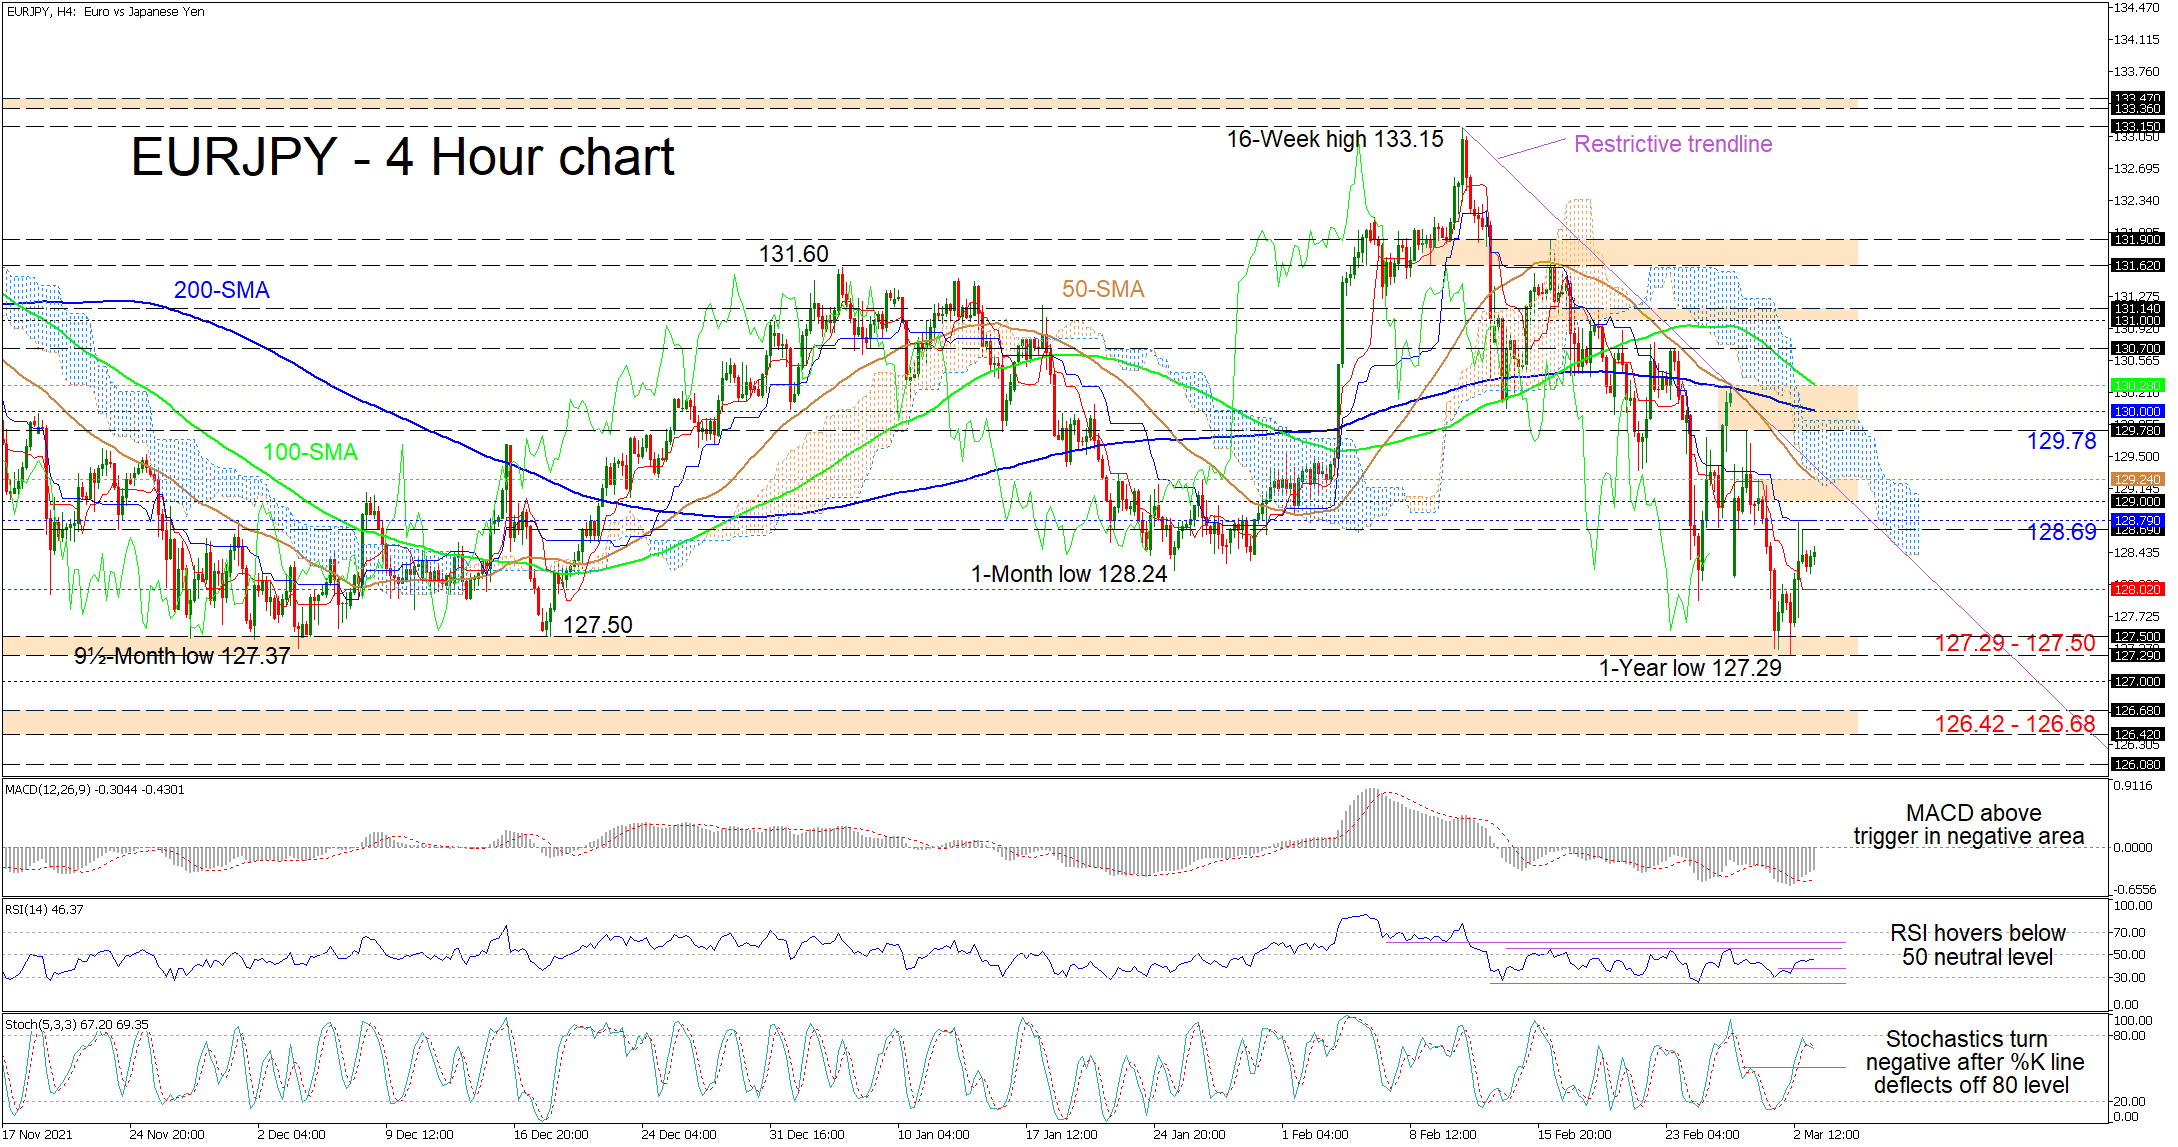
Task: Click the 127.29 - 127.50 support zone label
Action: pyautogui.click(x=2014, y=643)
